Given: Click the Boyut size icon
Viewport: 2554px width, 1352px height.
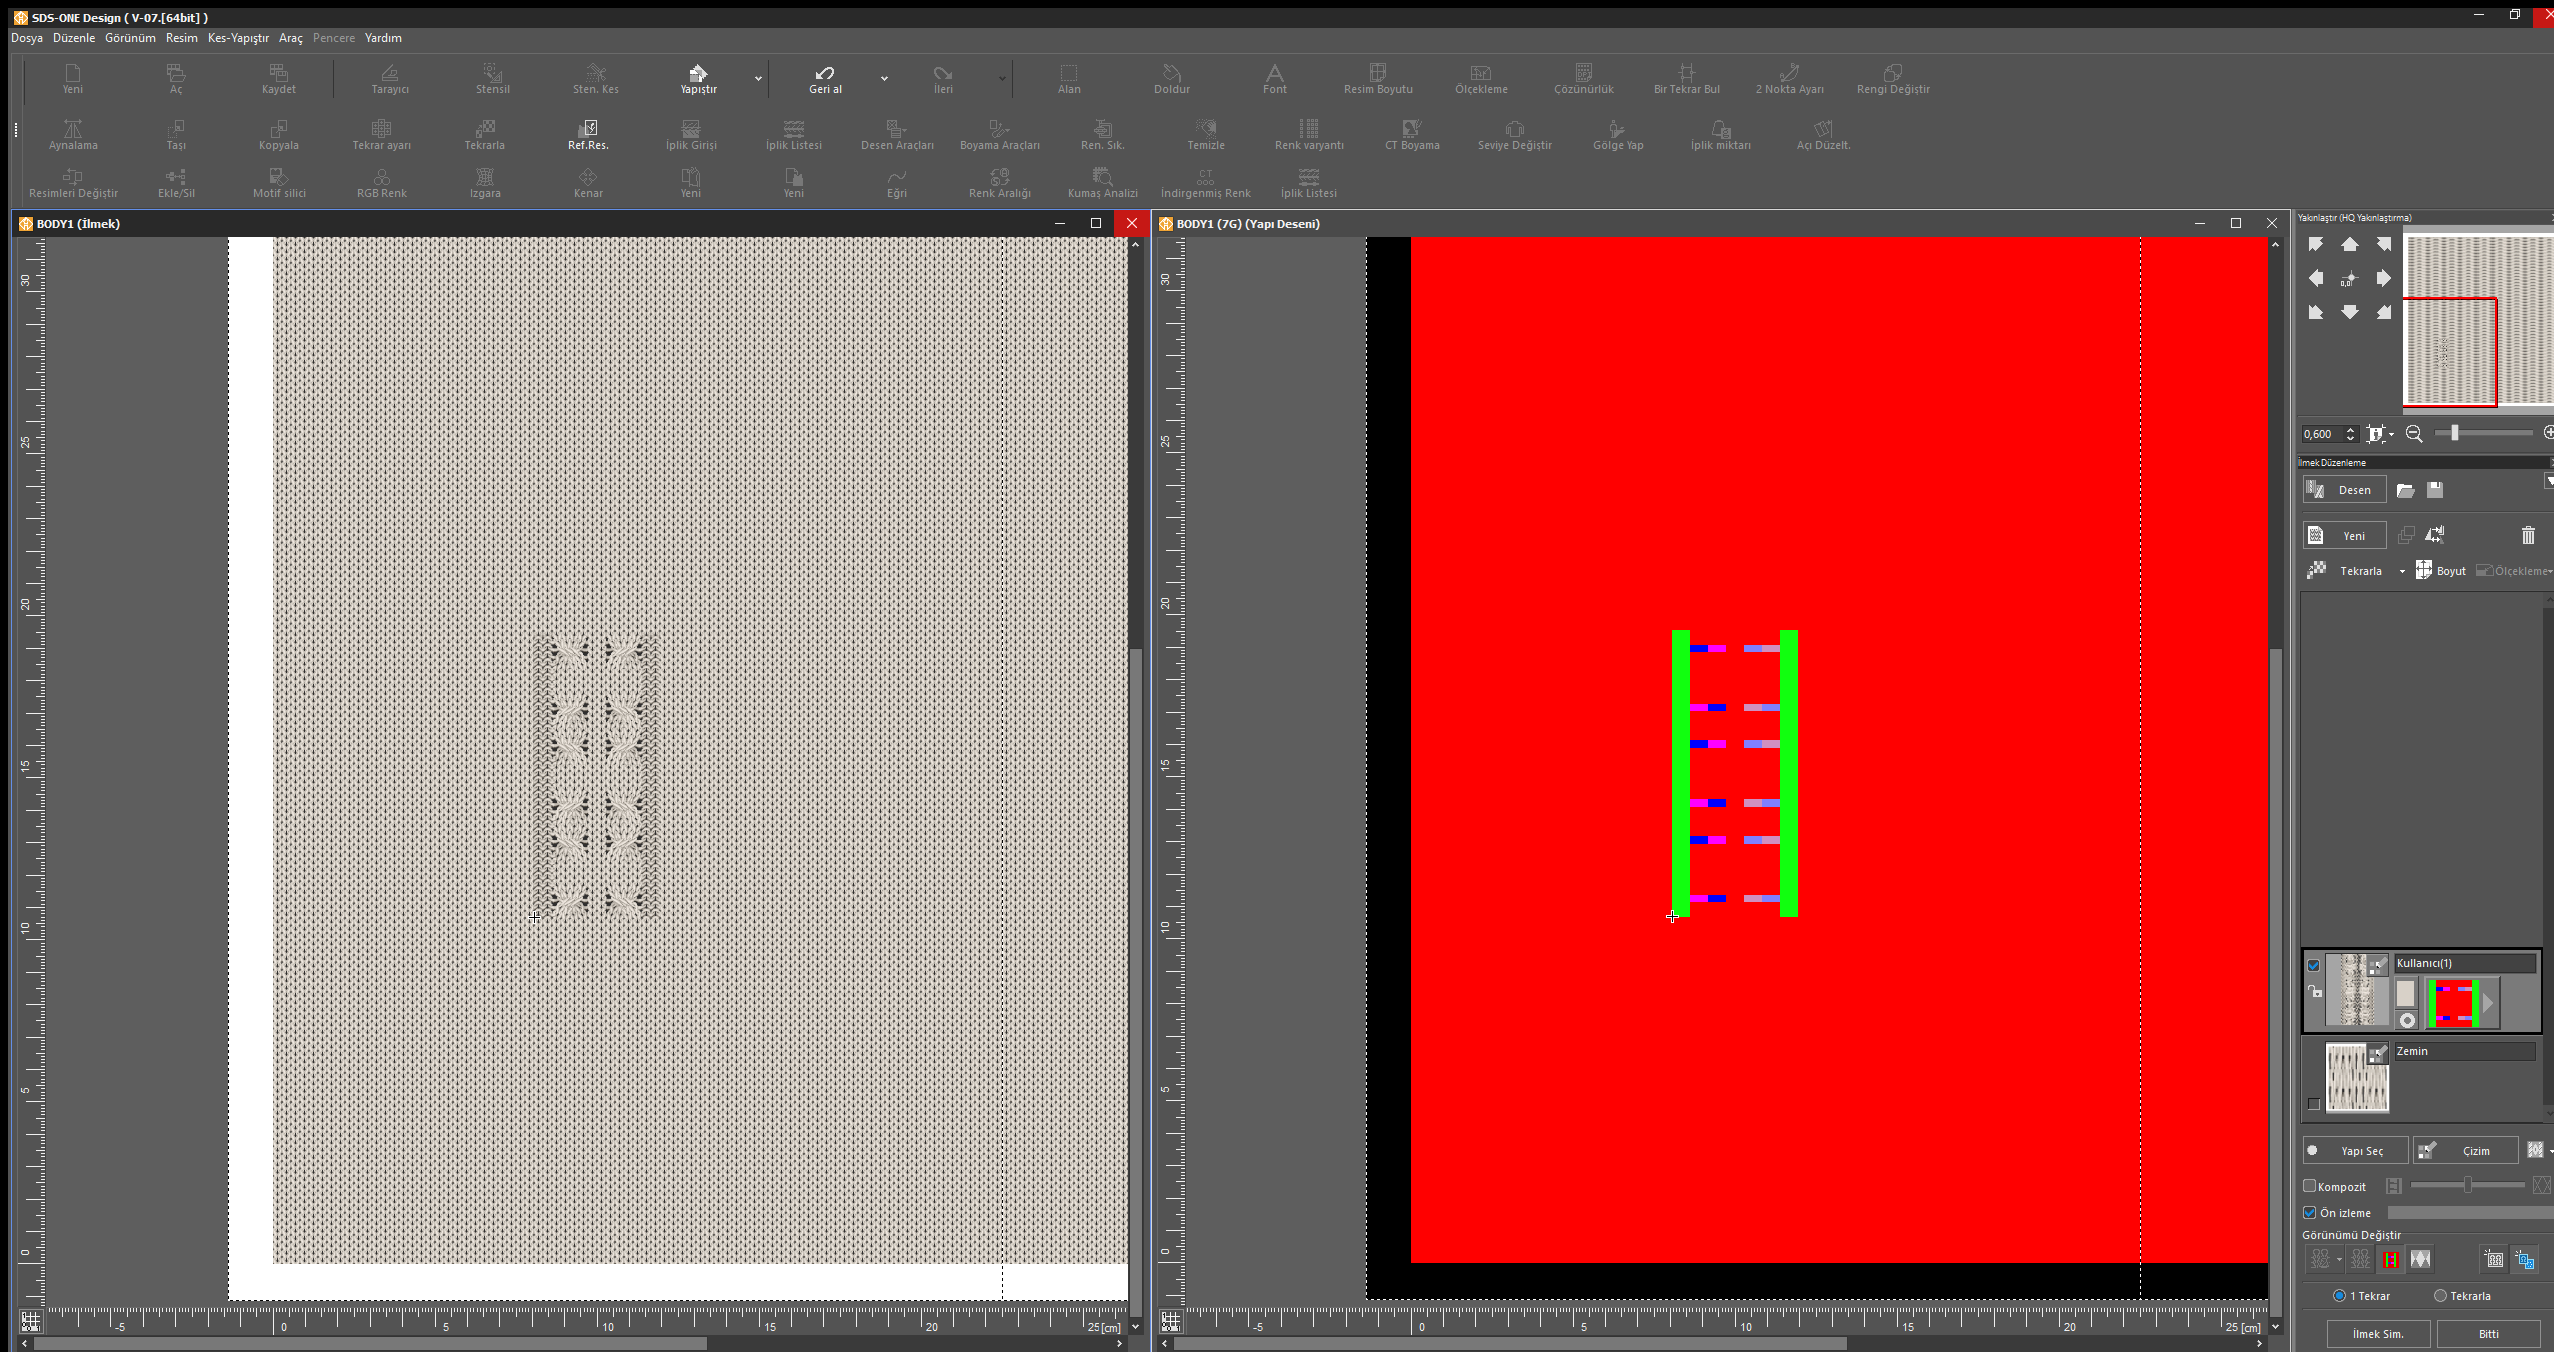Looking at the screenshot, I should click(2424, 570).
